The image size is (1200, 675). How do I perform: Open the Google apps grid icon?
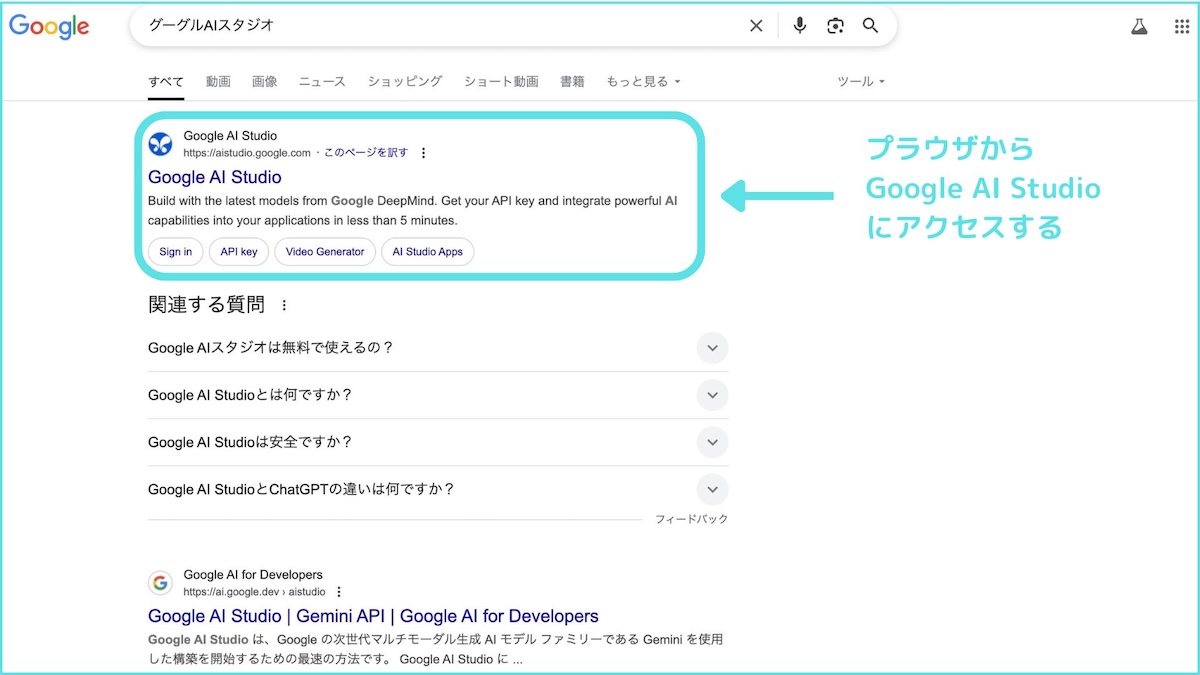pyautogui.click(x=1181, y=27)
